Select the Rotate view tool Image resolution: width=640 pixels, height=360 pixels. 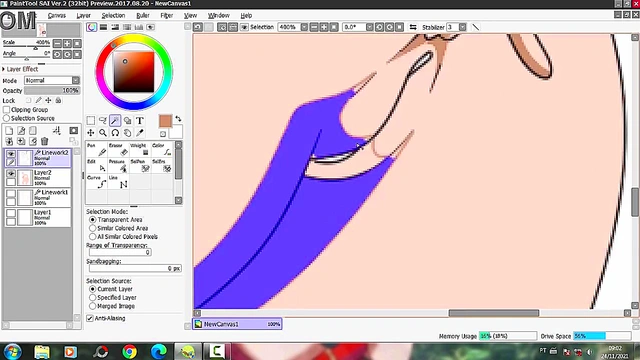click(x=115, y=133)
